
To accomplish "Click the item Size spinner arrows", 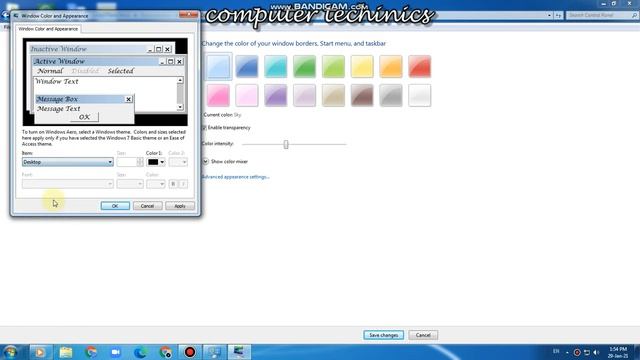I will pos(140,162).
